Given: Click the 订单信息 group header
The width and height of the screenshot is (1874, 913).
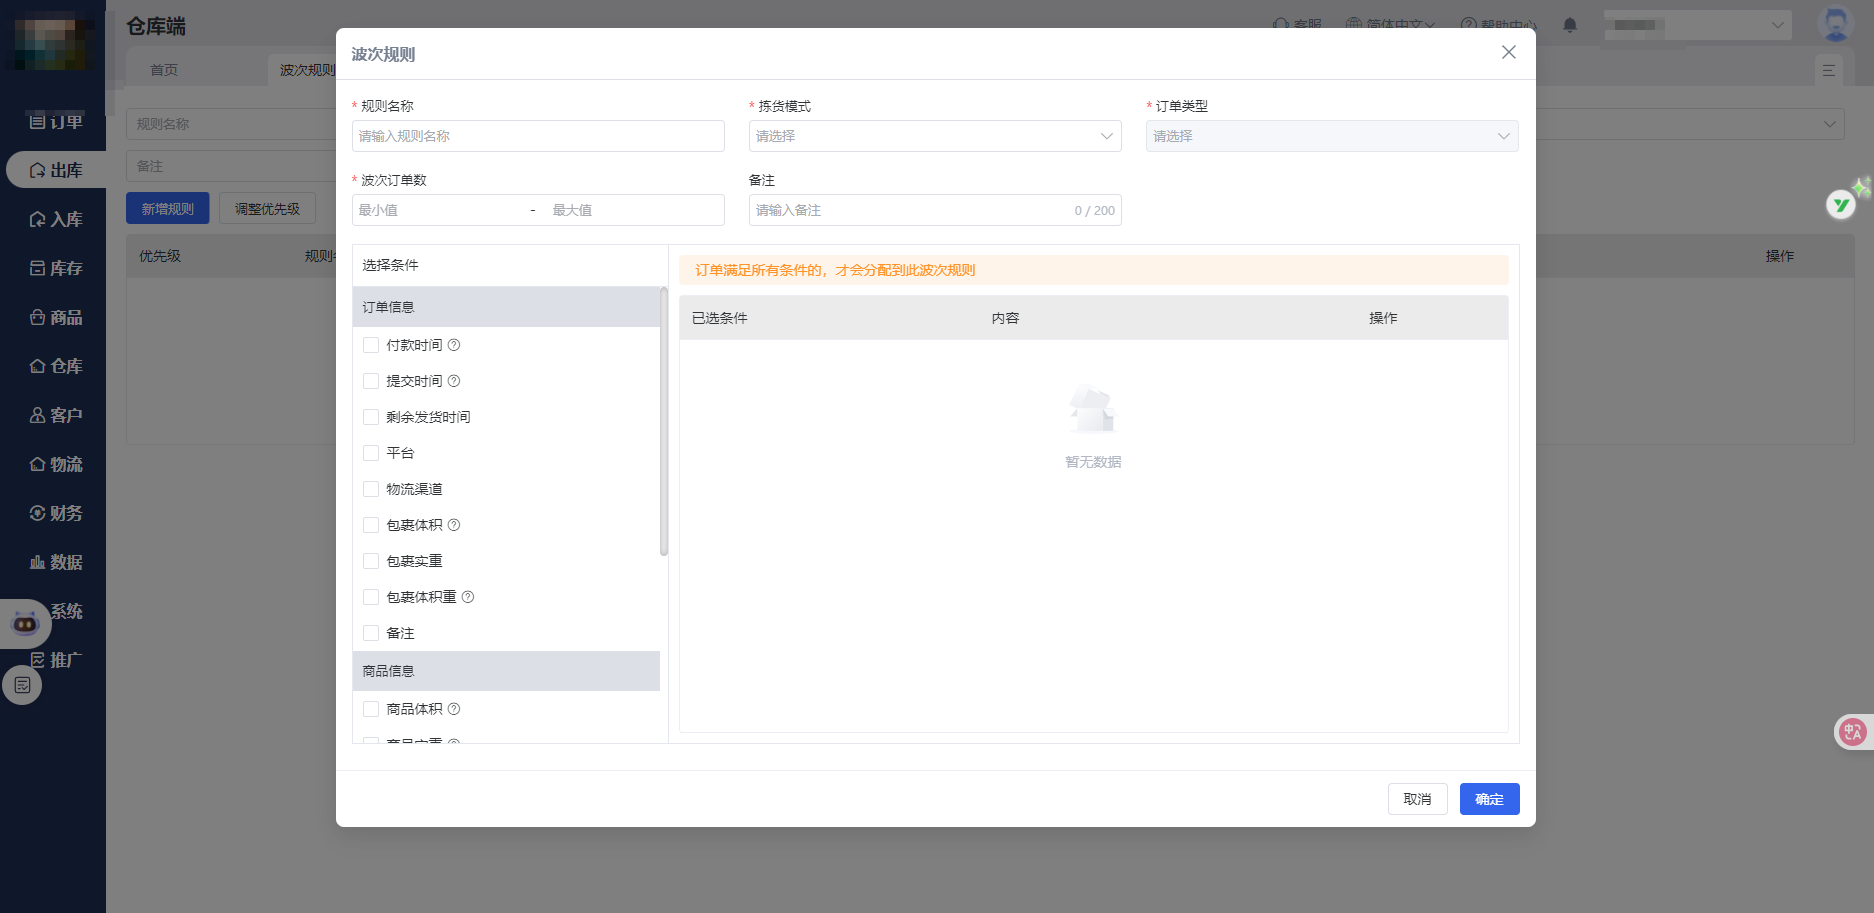Looking at the screenshot, I should point(506,307).
